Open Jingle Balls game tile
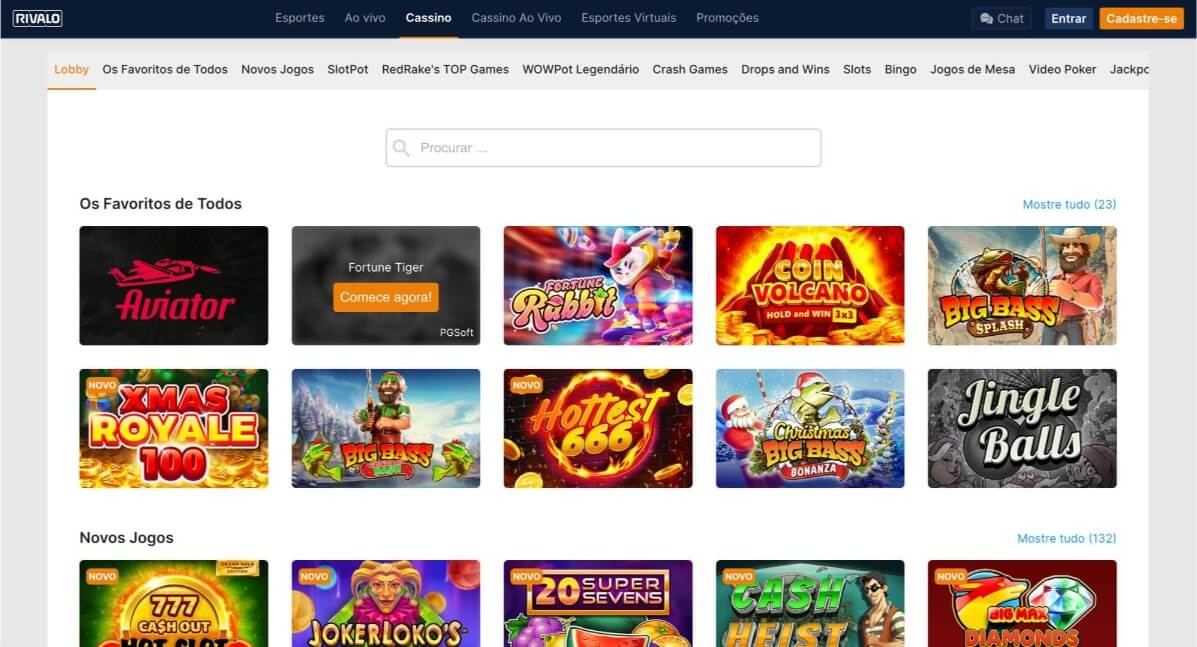The width and height of the screenshot is (1197, 647). pyautogui.click(x=1022, y=428)
